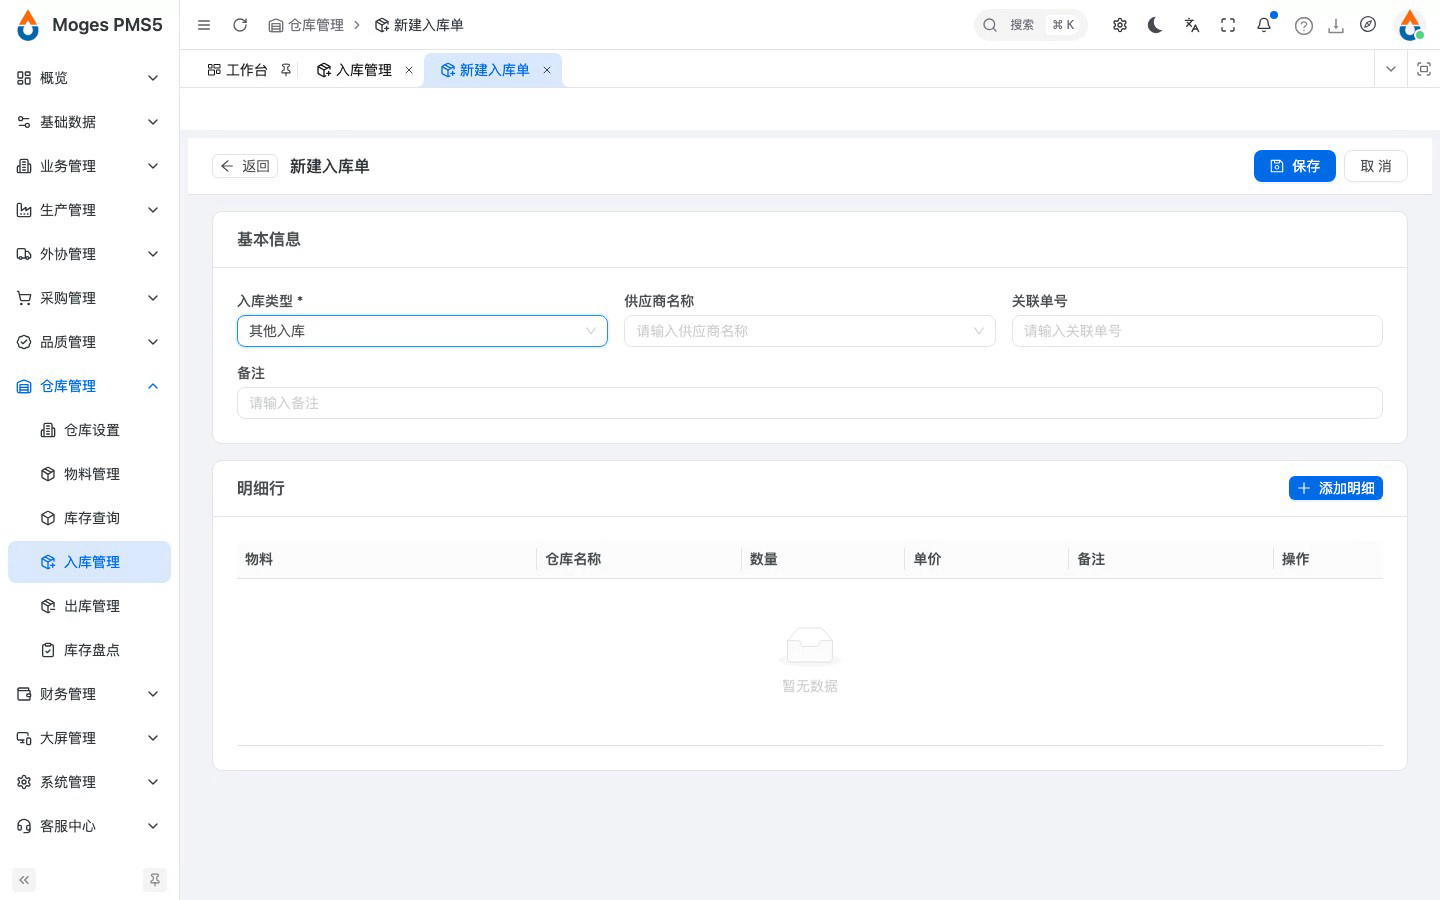Viewport: 1440px width, 900px height.
Task: Open 出库管理 in sidebar
Action: pos(89,606)
